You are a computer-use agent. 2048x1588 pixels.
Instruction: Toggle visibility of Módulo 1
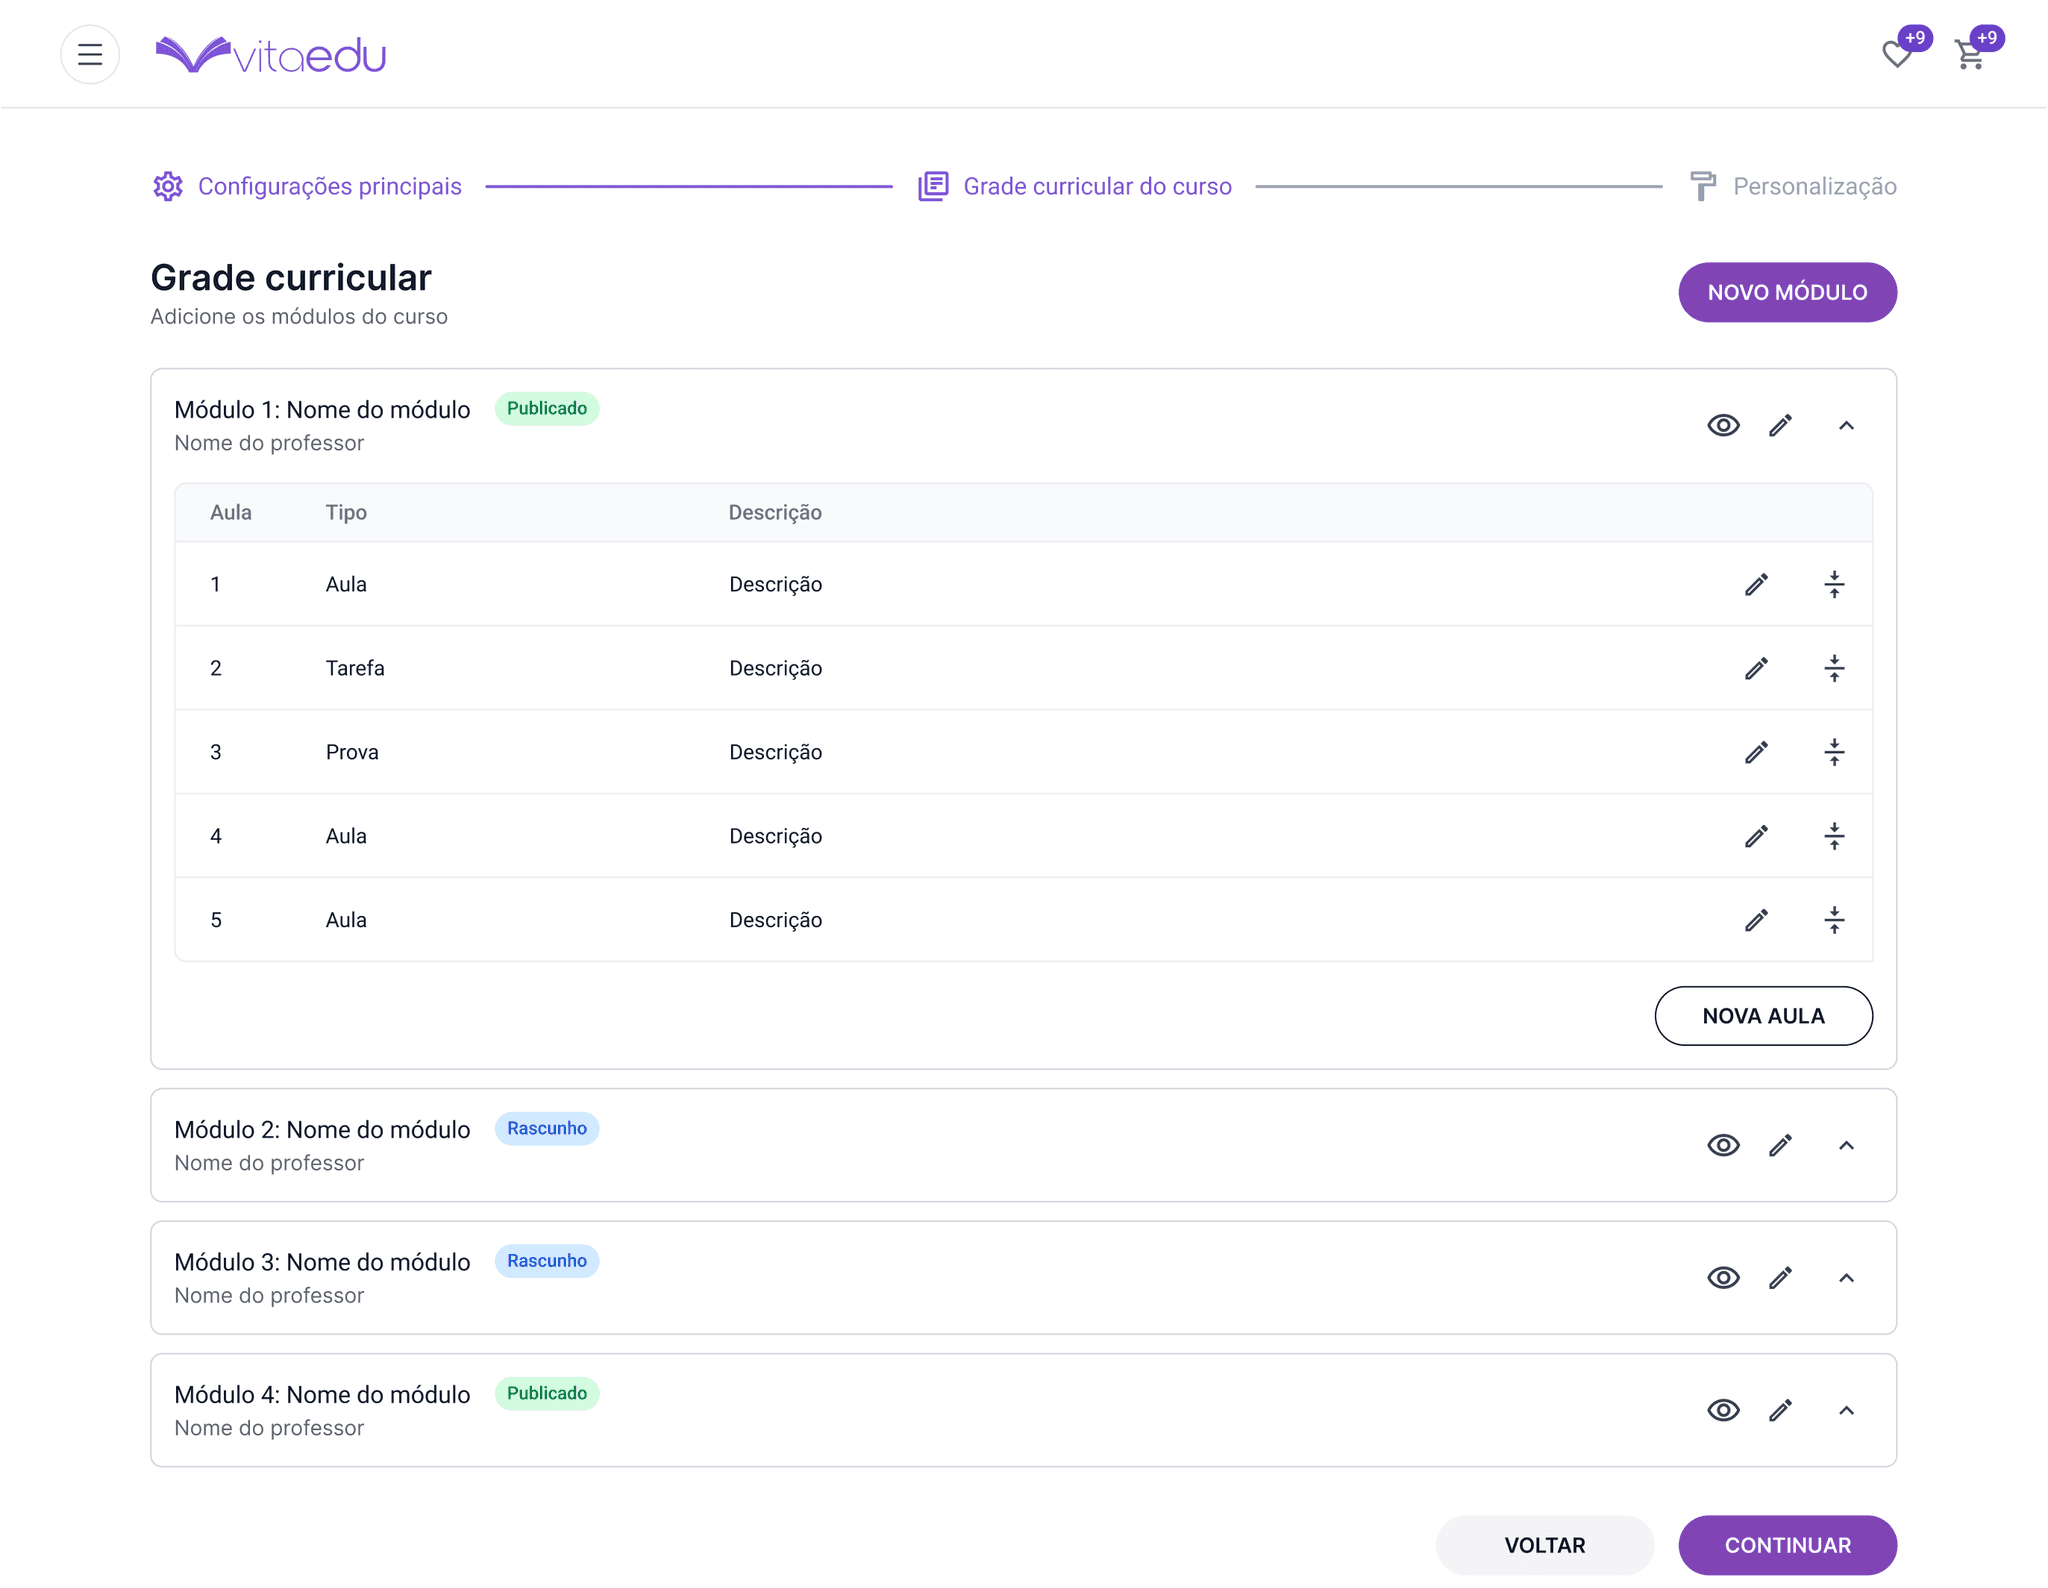coord(1723,425)
